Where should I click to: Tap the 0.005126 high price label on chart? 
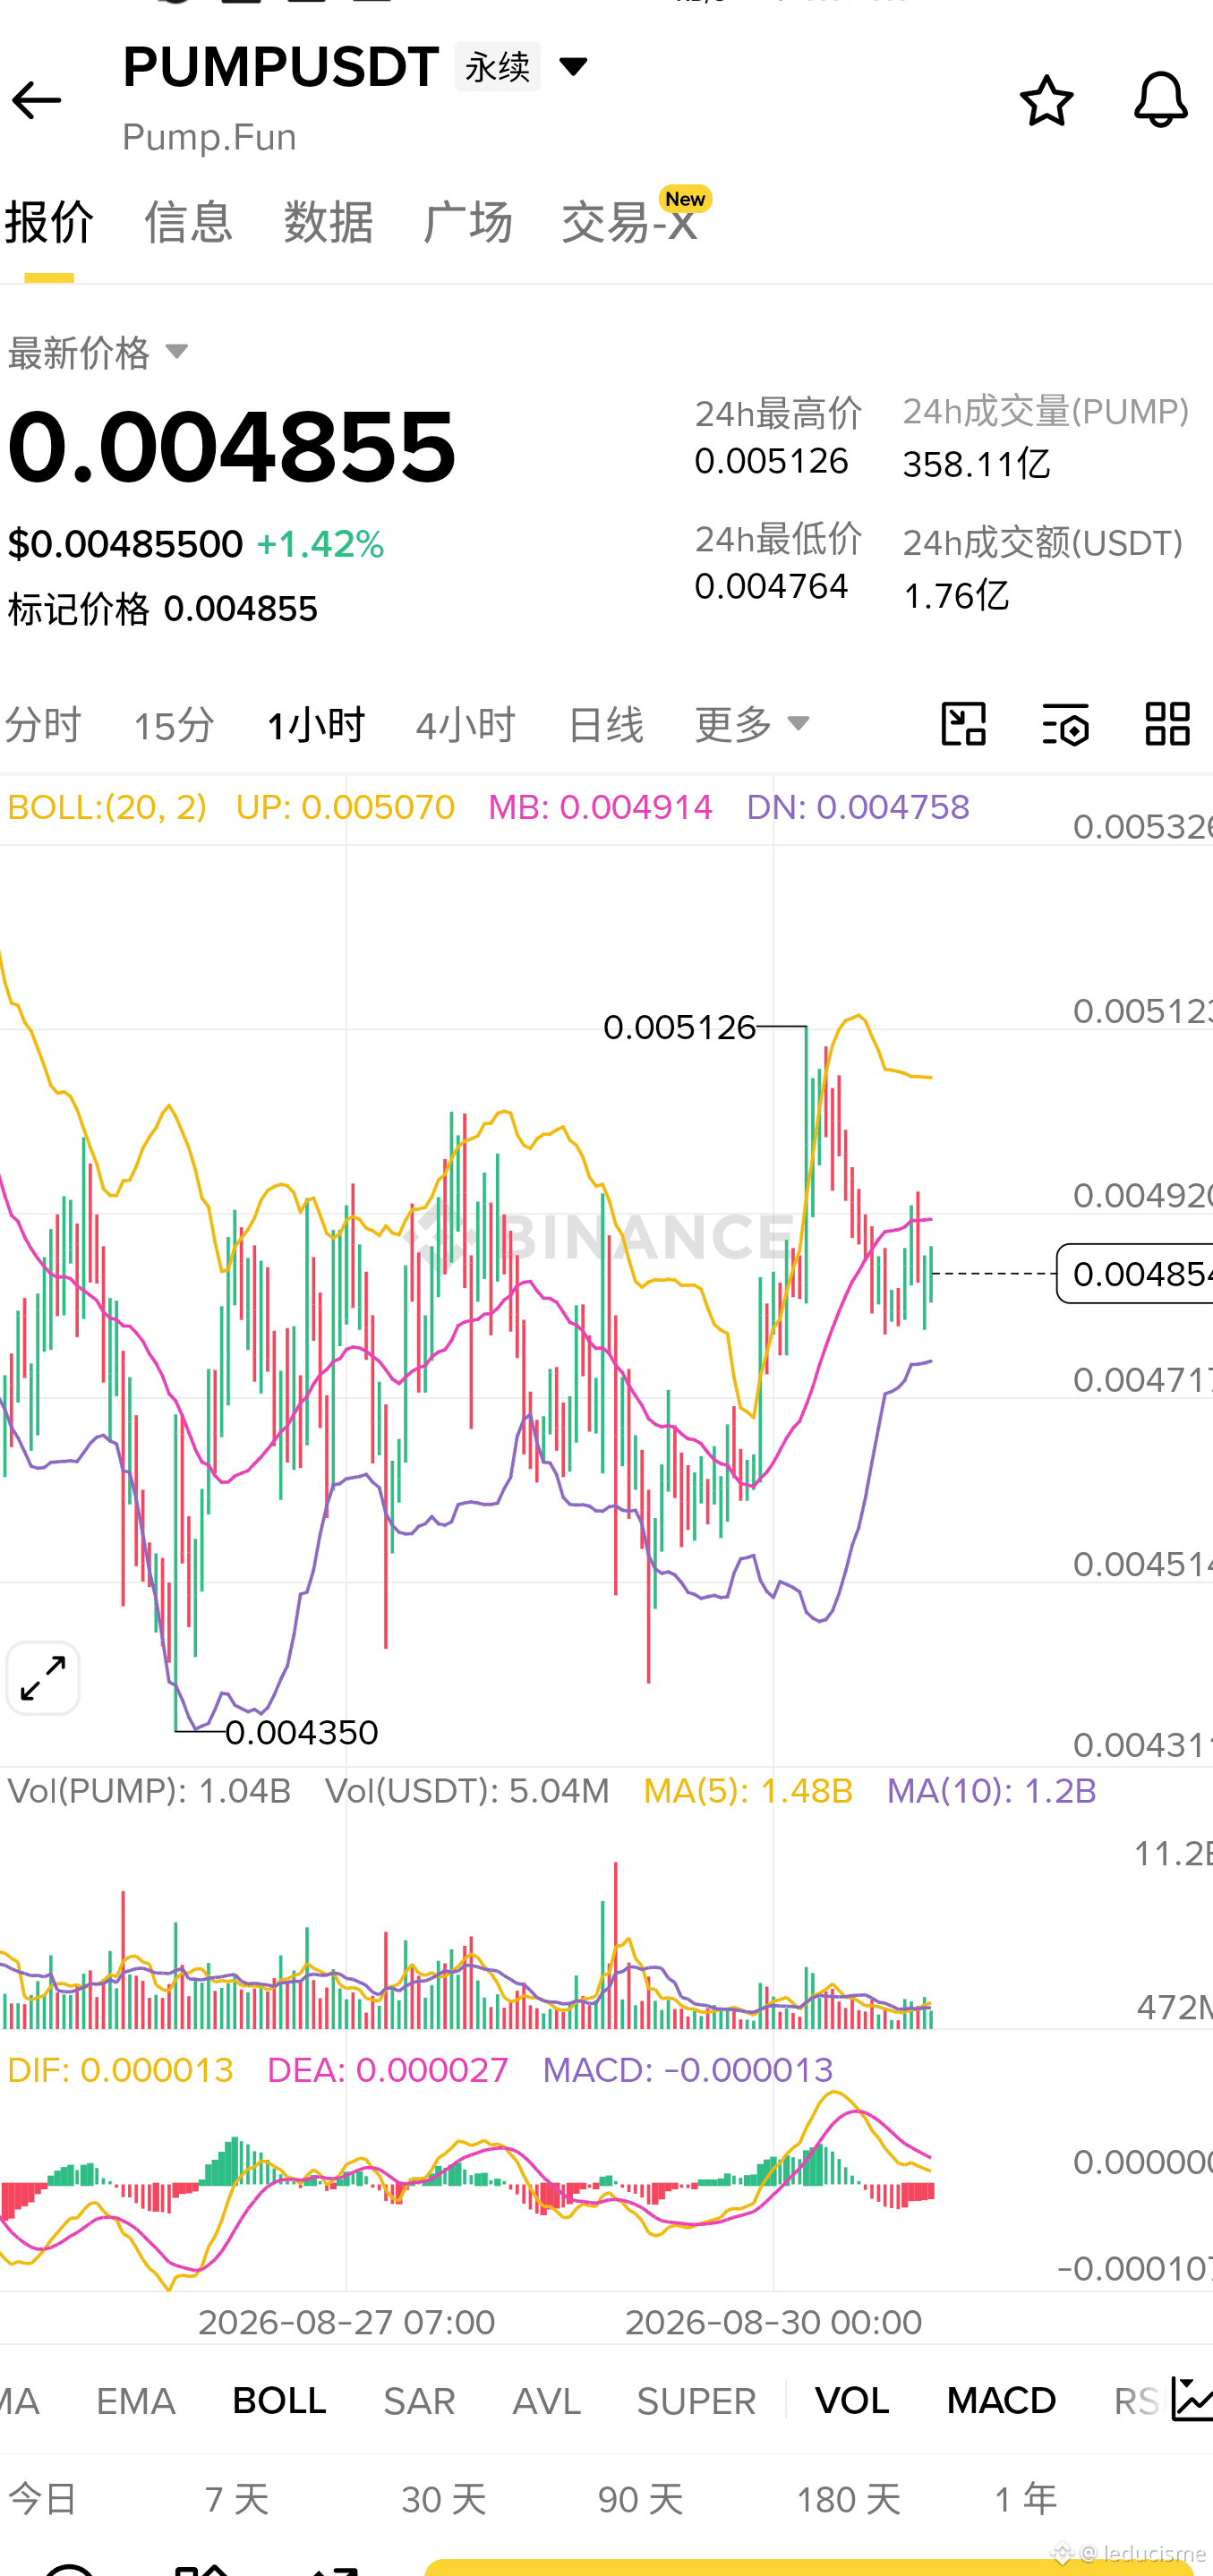click(x=679, y=1027)
